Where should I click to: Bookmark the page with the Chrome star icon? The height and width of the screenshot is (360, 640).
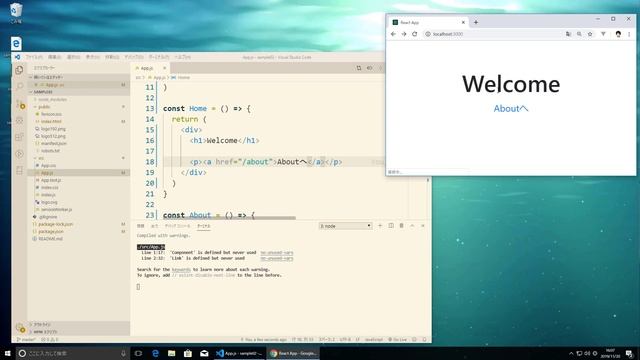click(x=590, y=34)
